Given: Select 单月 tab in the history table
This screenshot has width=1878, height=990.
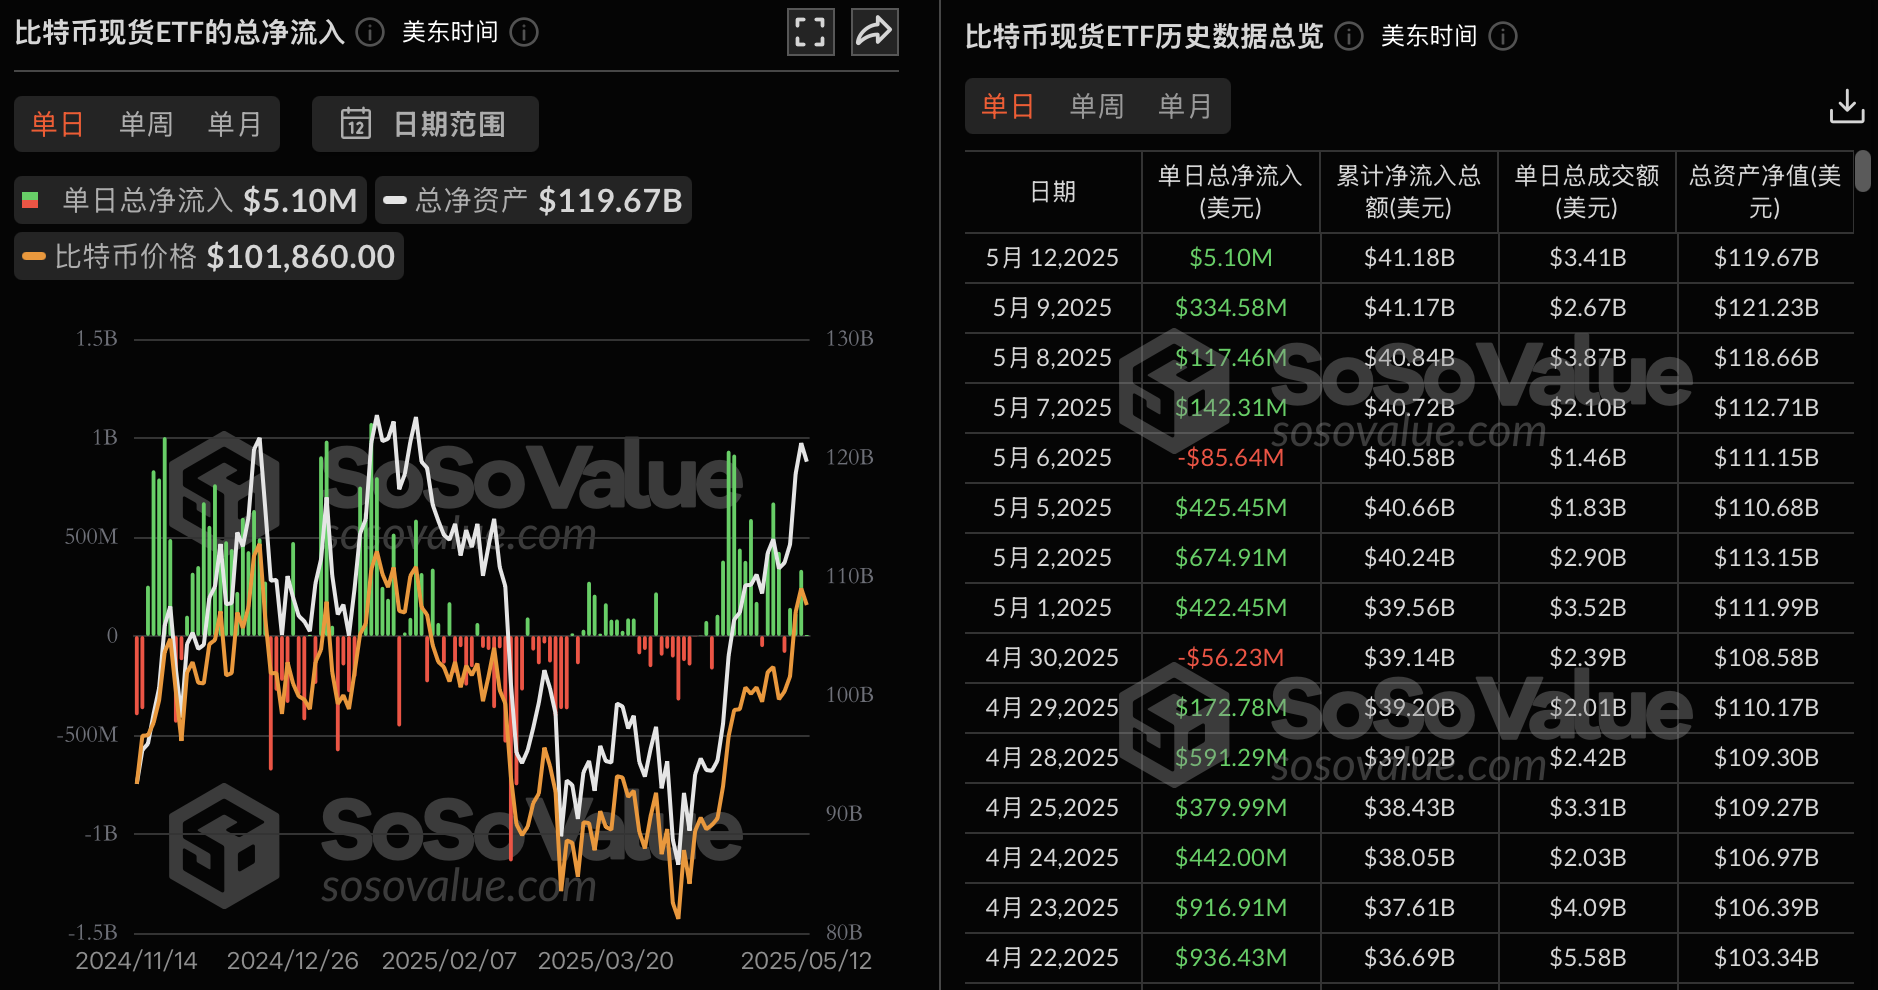Looking at the screenshot, I should coord(1185,106).
